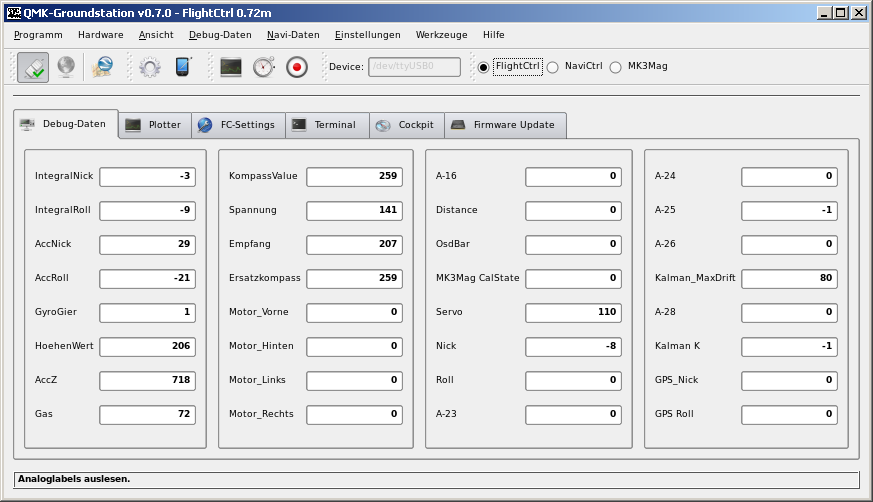
Task: Open the Werkzeuge menu
Action: click(x=441, y=34)
